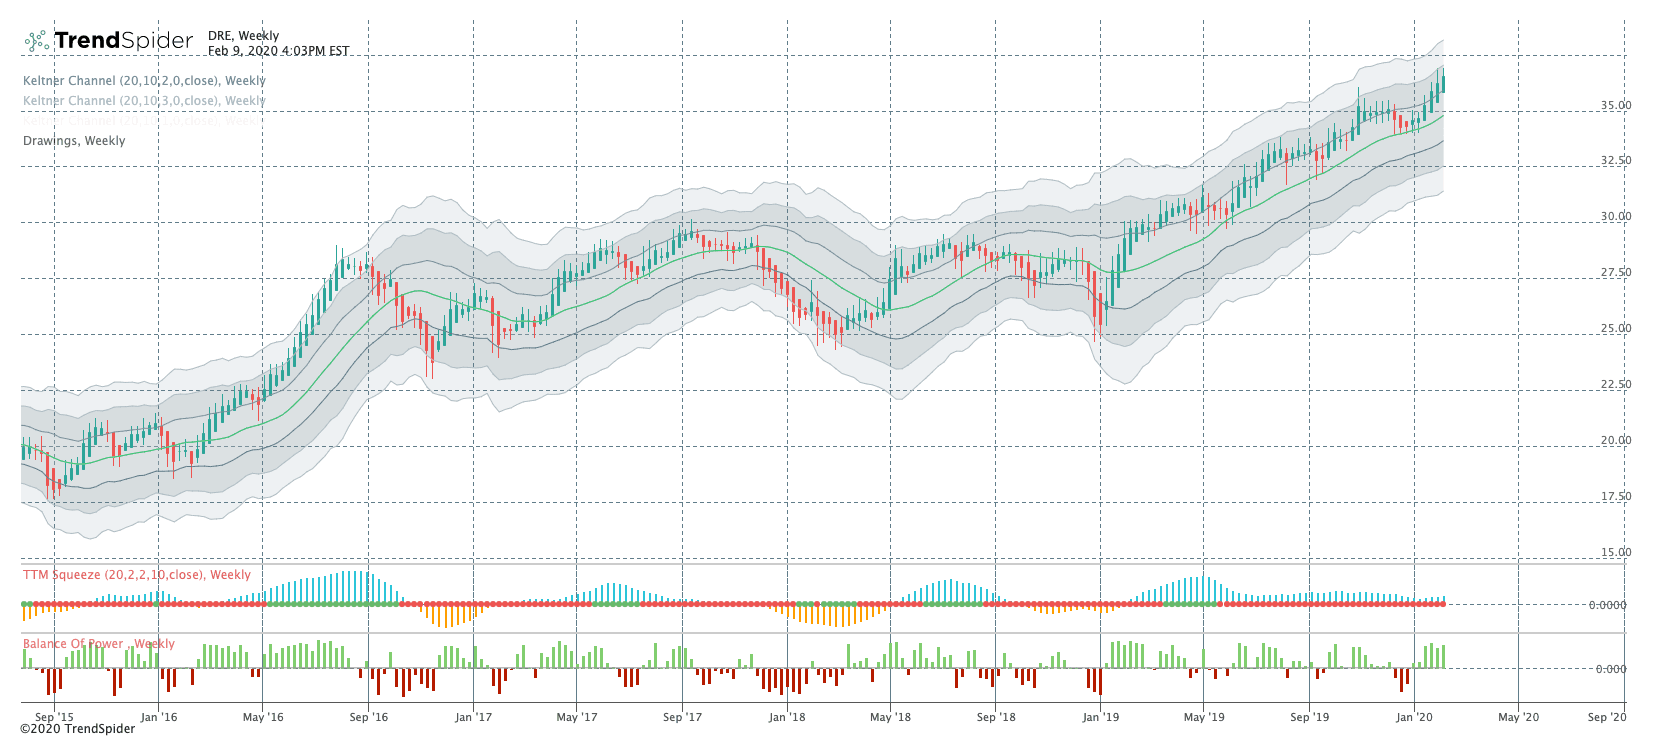The image size is (1657, 748).
Task: Click the May '19 date axis label
Action: [x=1204, y=717]
